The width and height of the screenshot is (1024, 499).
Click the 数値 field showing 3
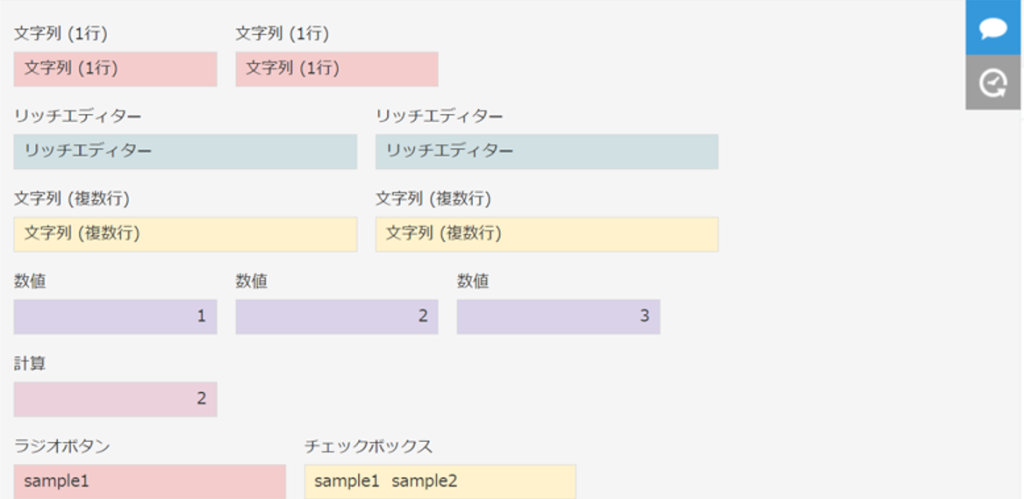coord(558,317)
